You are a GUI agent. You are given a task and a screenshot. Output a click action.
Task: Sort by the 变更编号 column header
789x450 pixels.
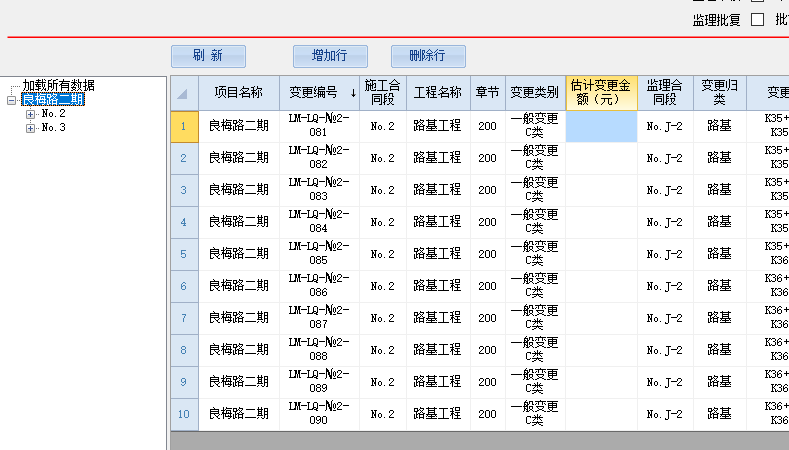click(320, 93)
